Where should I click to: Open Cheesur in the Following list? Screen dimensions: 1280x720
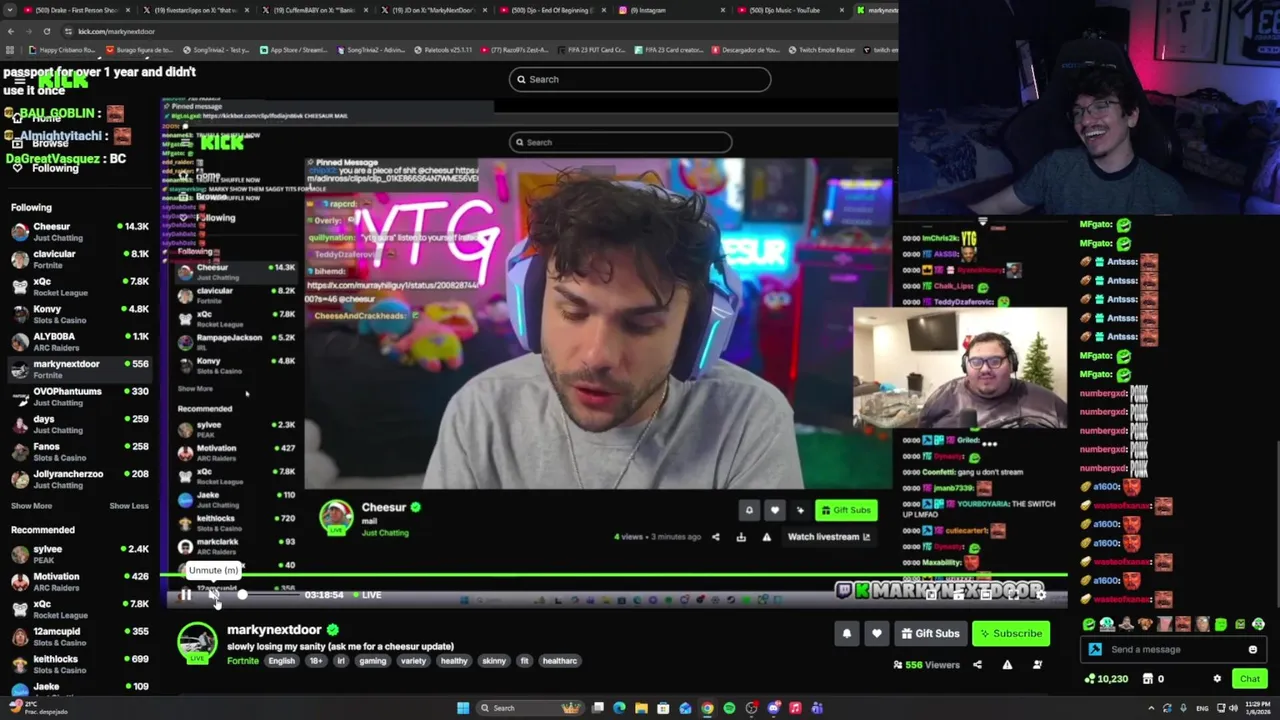tap(80, 232)
